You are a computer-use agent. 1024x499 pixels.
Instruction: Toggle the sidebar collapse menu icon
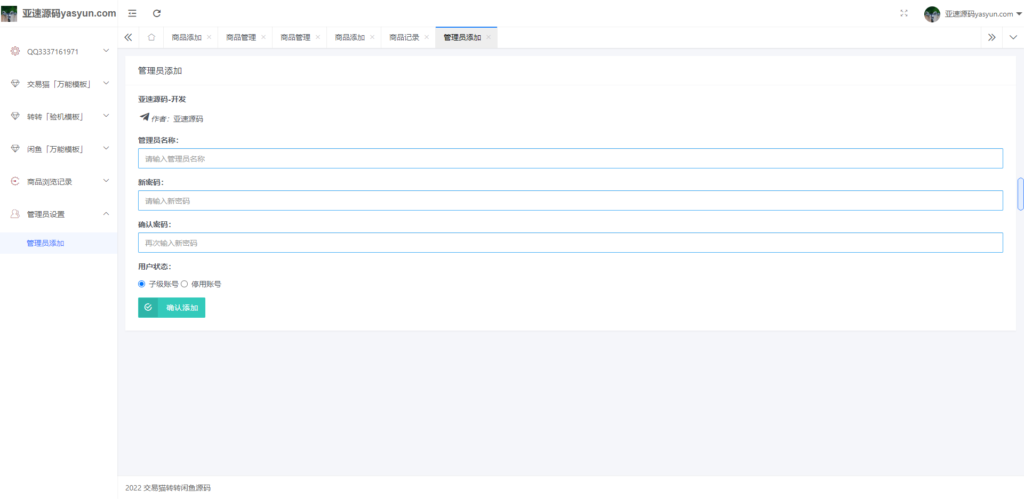tap(132, 13)
